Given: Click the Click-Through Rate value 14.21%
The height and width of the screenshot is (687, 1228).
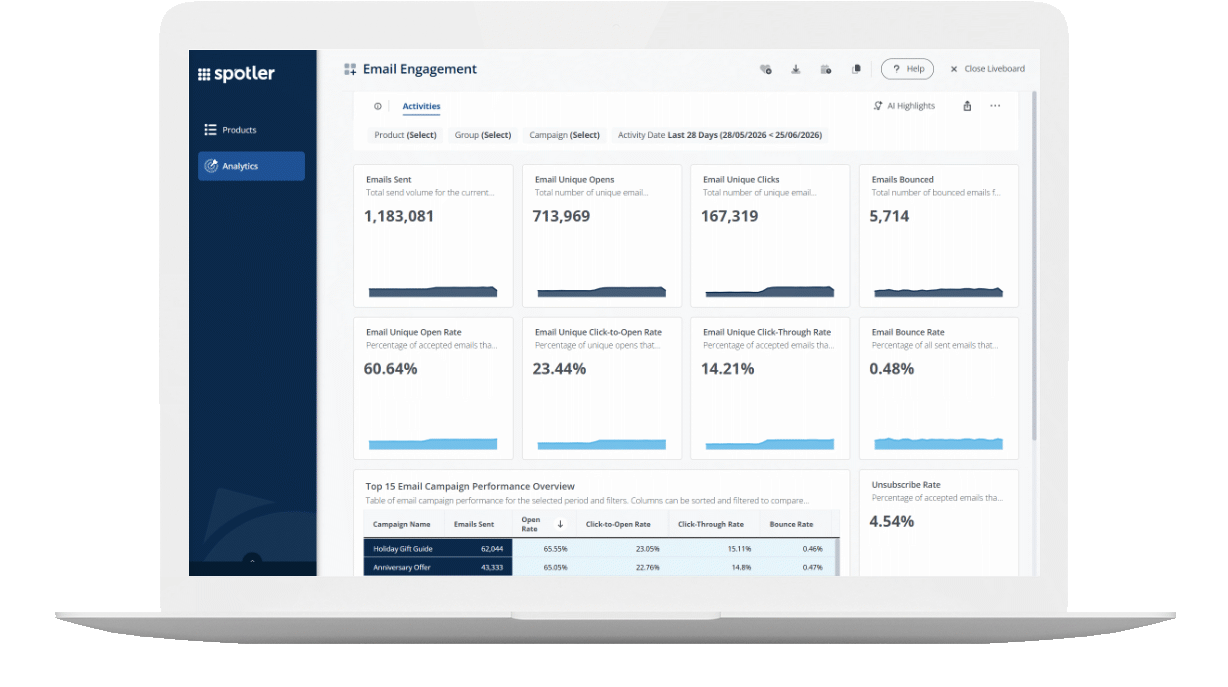Looking at the screenshot, I should coord(728,369).
